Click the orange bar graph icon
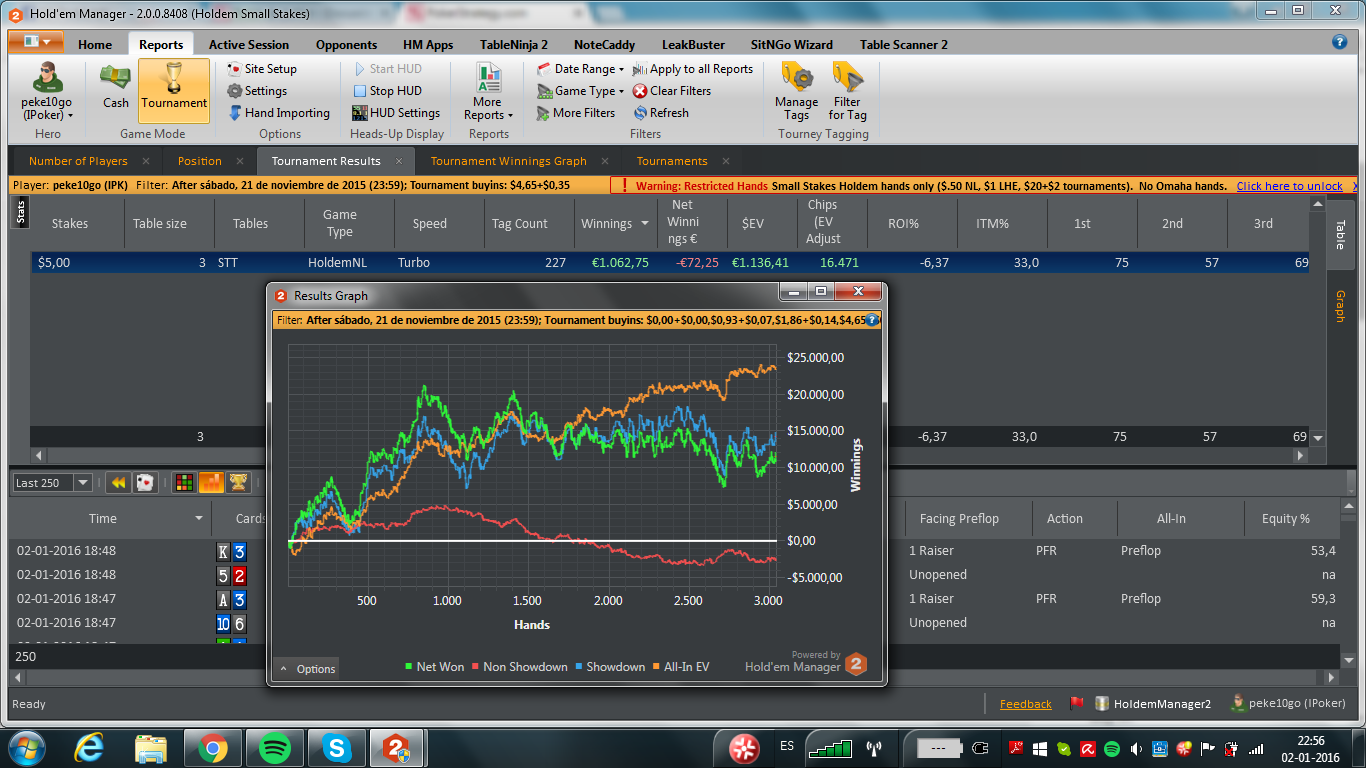The height and width of the screenshot is (768, 1366). 211,483
